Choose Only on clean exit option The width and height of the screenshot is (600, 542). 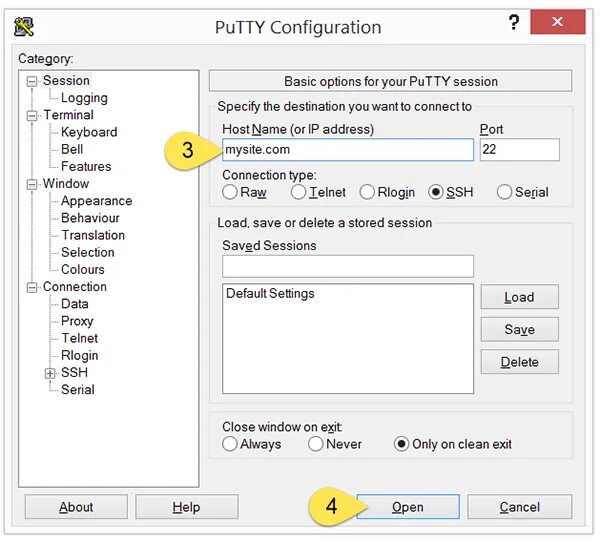point(401,444)
